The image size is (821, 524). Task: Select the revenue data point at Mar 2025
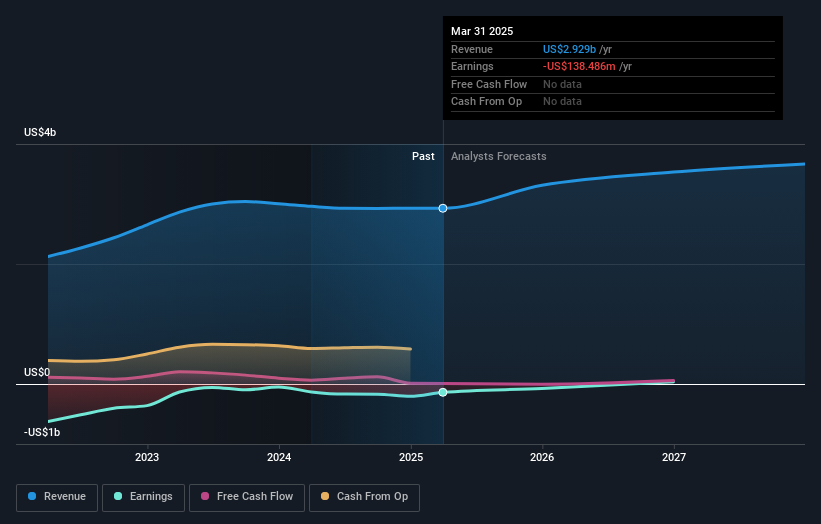443,208
